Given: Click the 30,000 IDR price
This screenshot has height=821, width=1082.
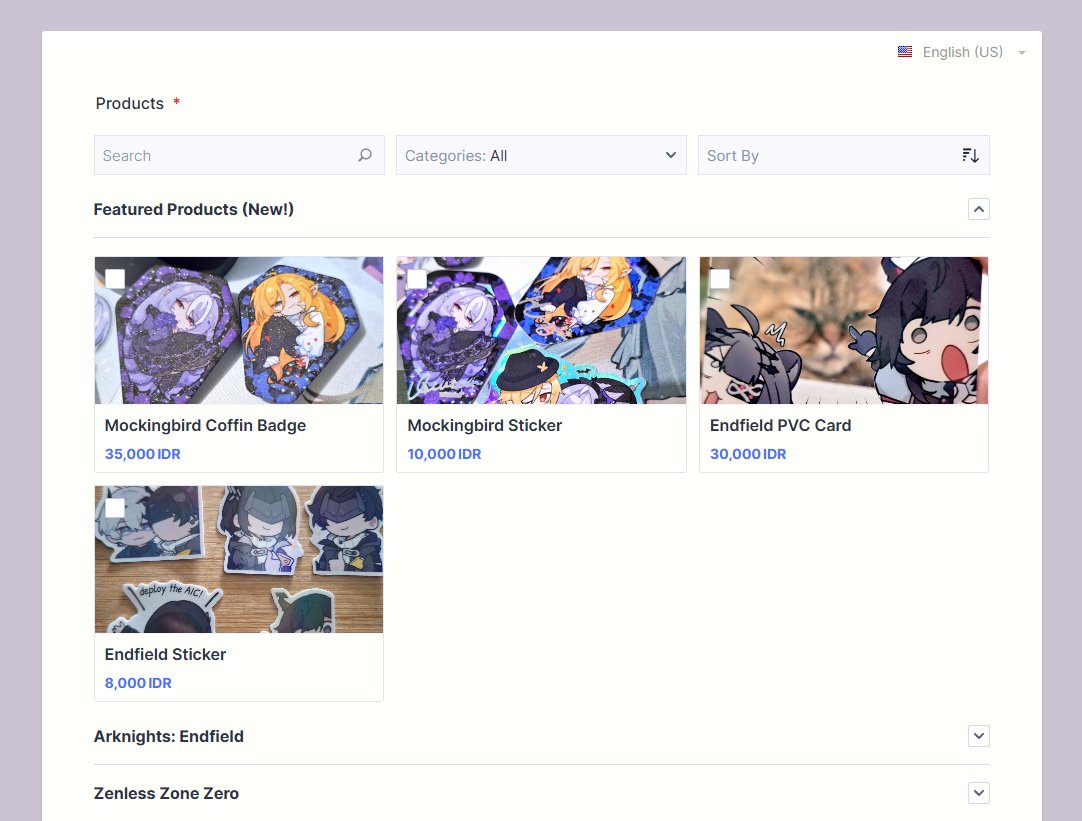Looking at the screenshot, I should (748, 454).
